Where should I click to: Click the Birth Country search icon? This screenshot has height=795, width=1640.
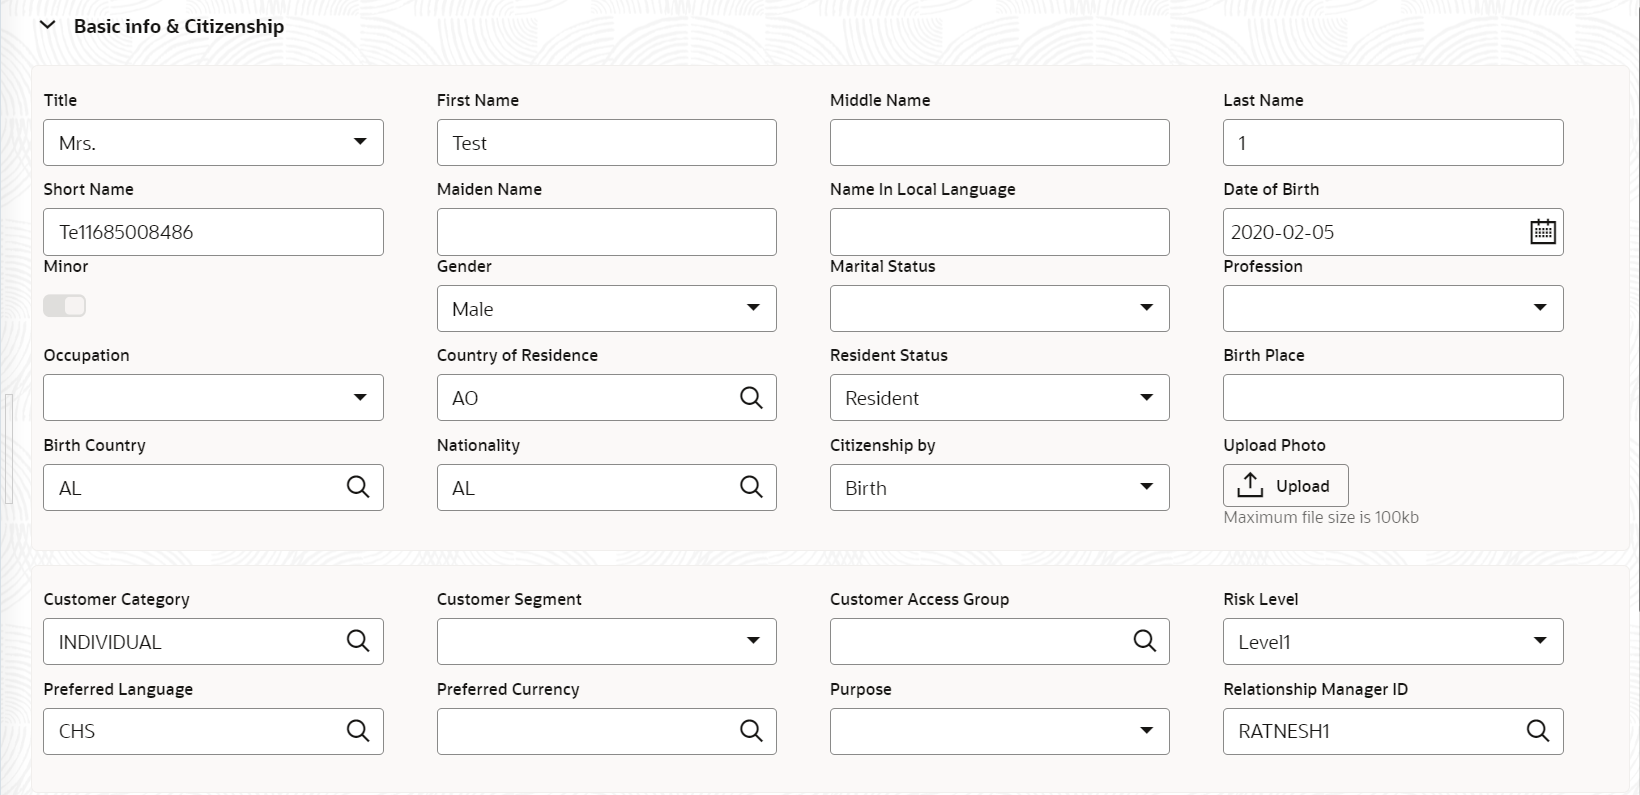point(358,487)
